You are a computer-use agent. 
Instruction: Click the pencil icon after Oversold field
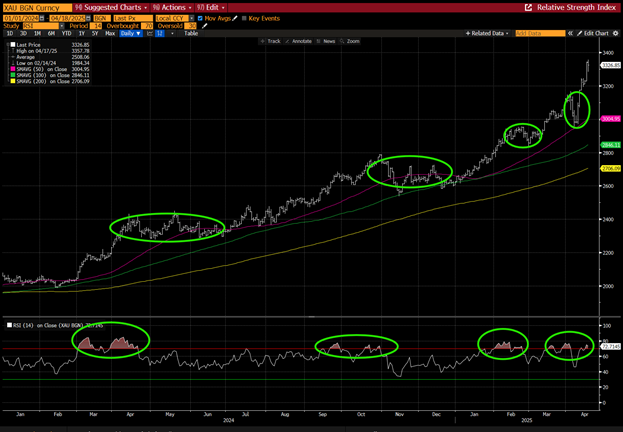pyautogui.click(x=205, y=26)
